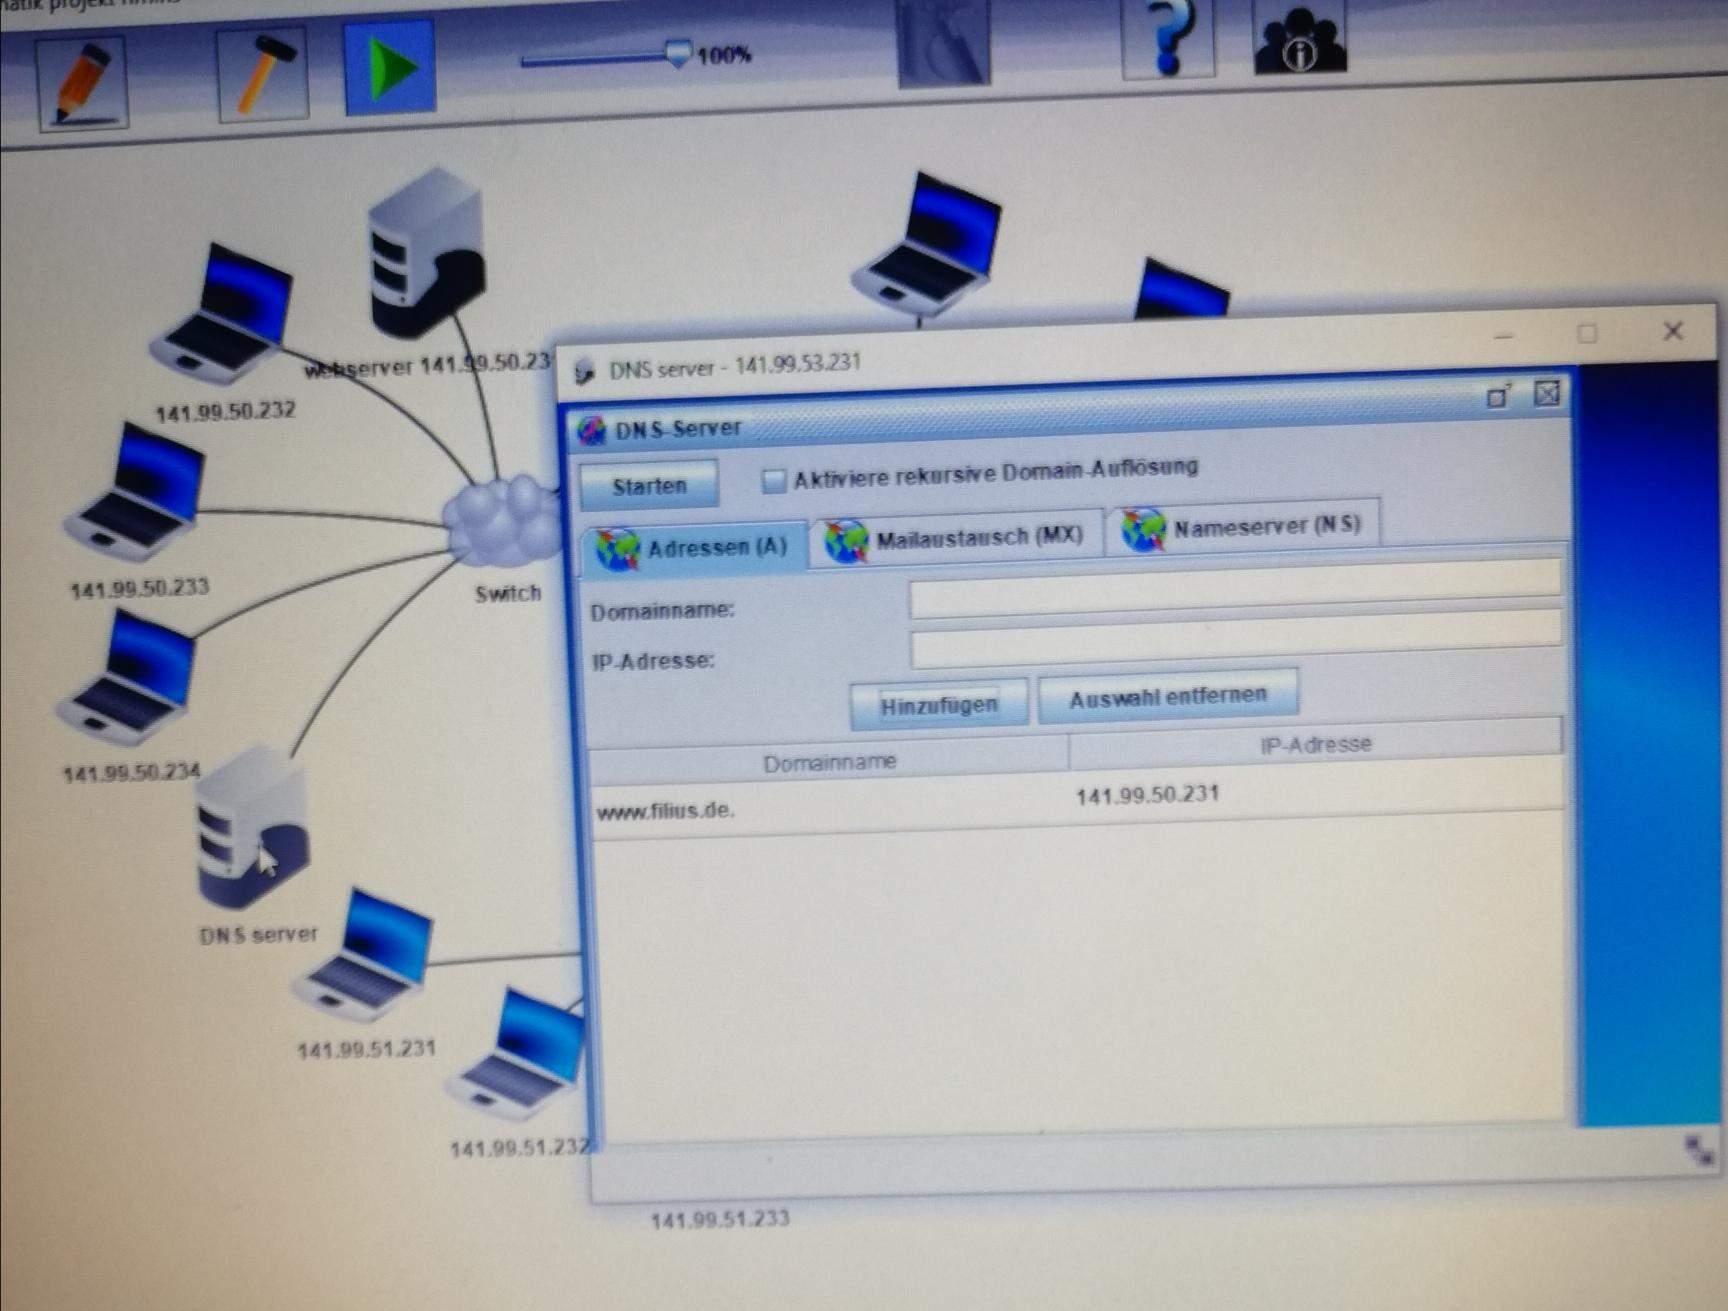Select the pencil design mode icon
This screenshot has height=1311, width=1728.
coord(83,84)
